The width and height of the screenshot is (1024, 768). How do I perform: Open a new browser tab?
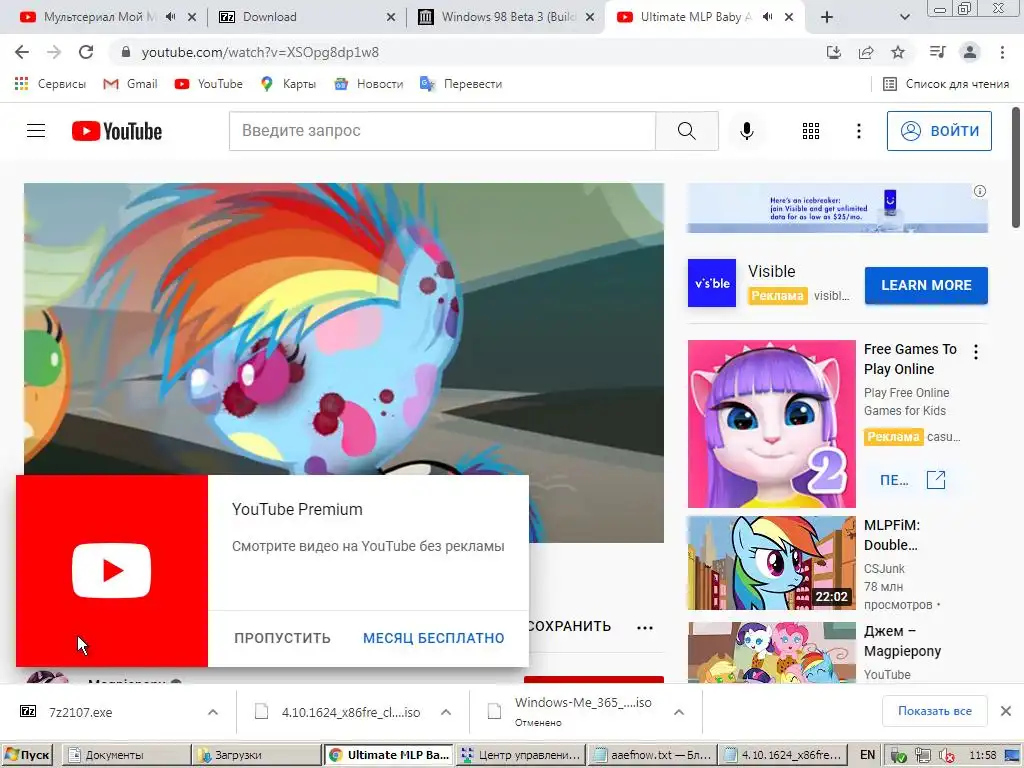[827, 17]
